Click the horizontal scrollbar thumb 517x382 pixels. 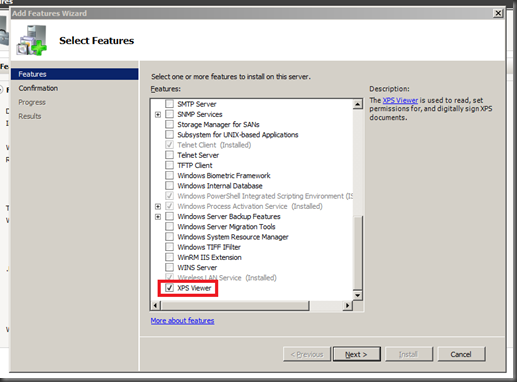(x=235, y=305)
